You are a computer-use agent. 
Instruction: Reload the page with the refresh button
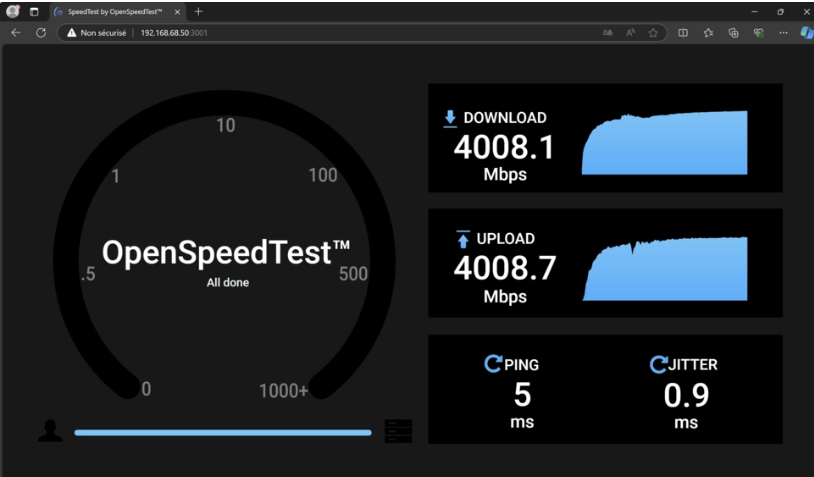(x=41, y=32)
